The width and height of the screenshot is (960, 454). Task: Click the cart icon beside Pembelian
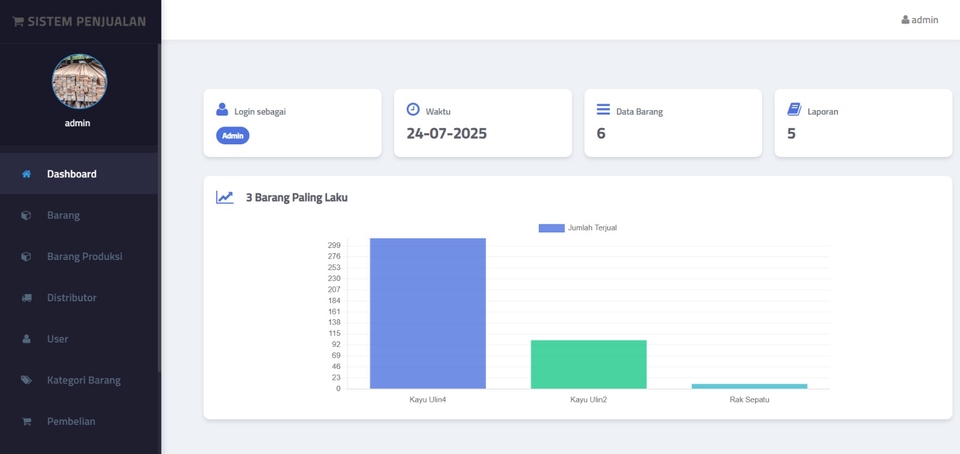point(26,422)
